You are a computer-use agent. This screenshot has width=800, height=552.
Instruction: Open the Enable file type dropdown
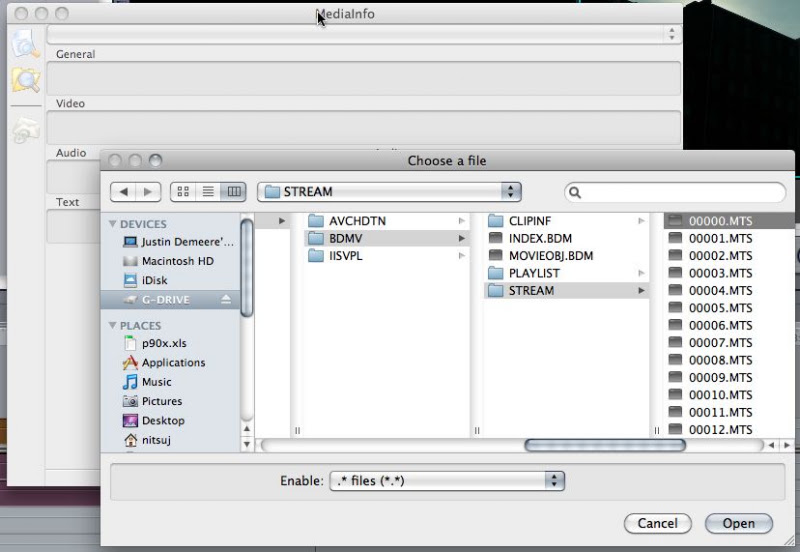click(x=447, y=481)
